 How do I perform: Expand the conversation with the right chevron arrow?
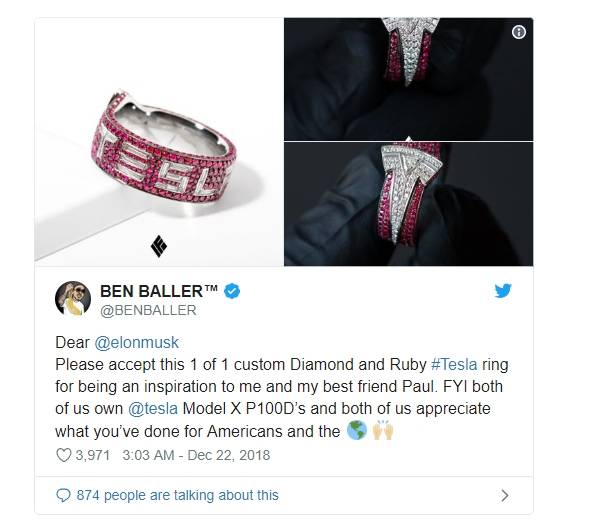[x=505, y=495]
